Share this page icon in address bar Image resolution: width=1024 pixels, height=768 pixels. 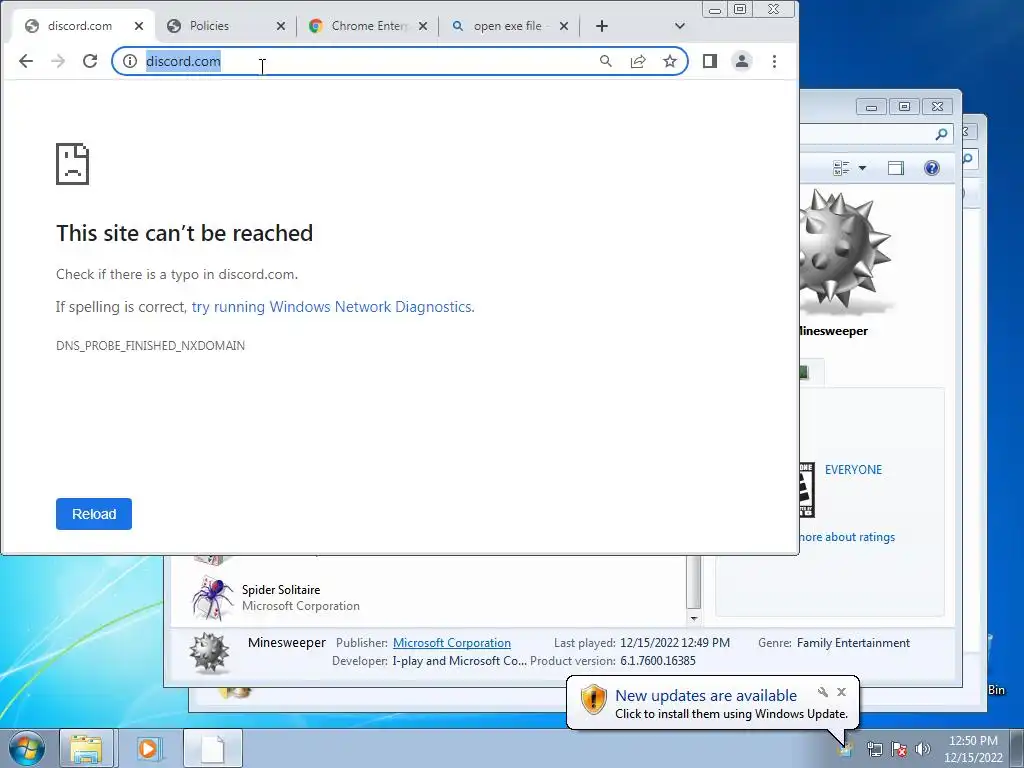tap(638, 61)
